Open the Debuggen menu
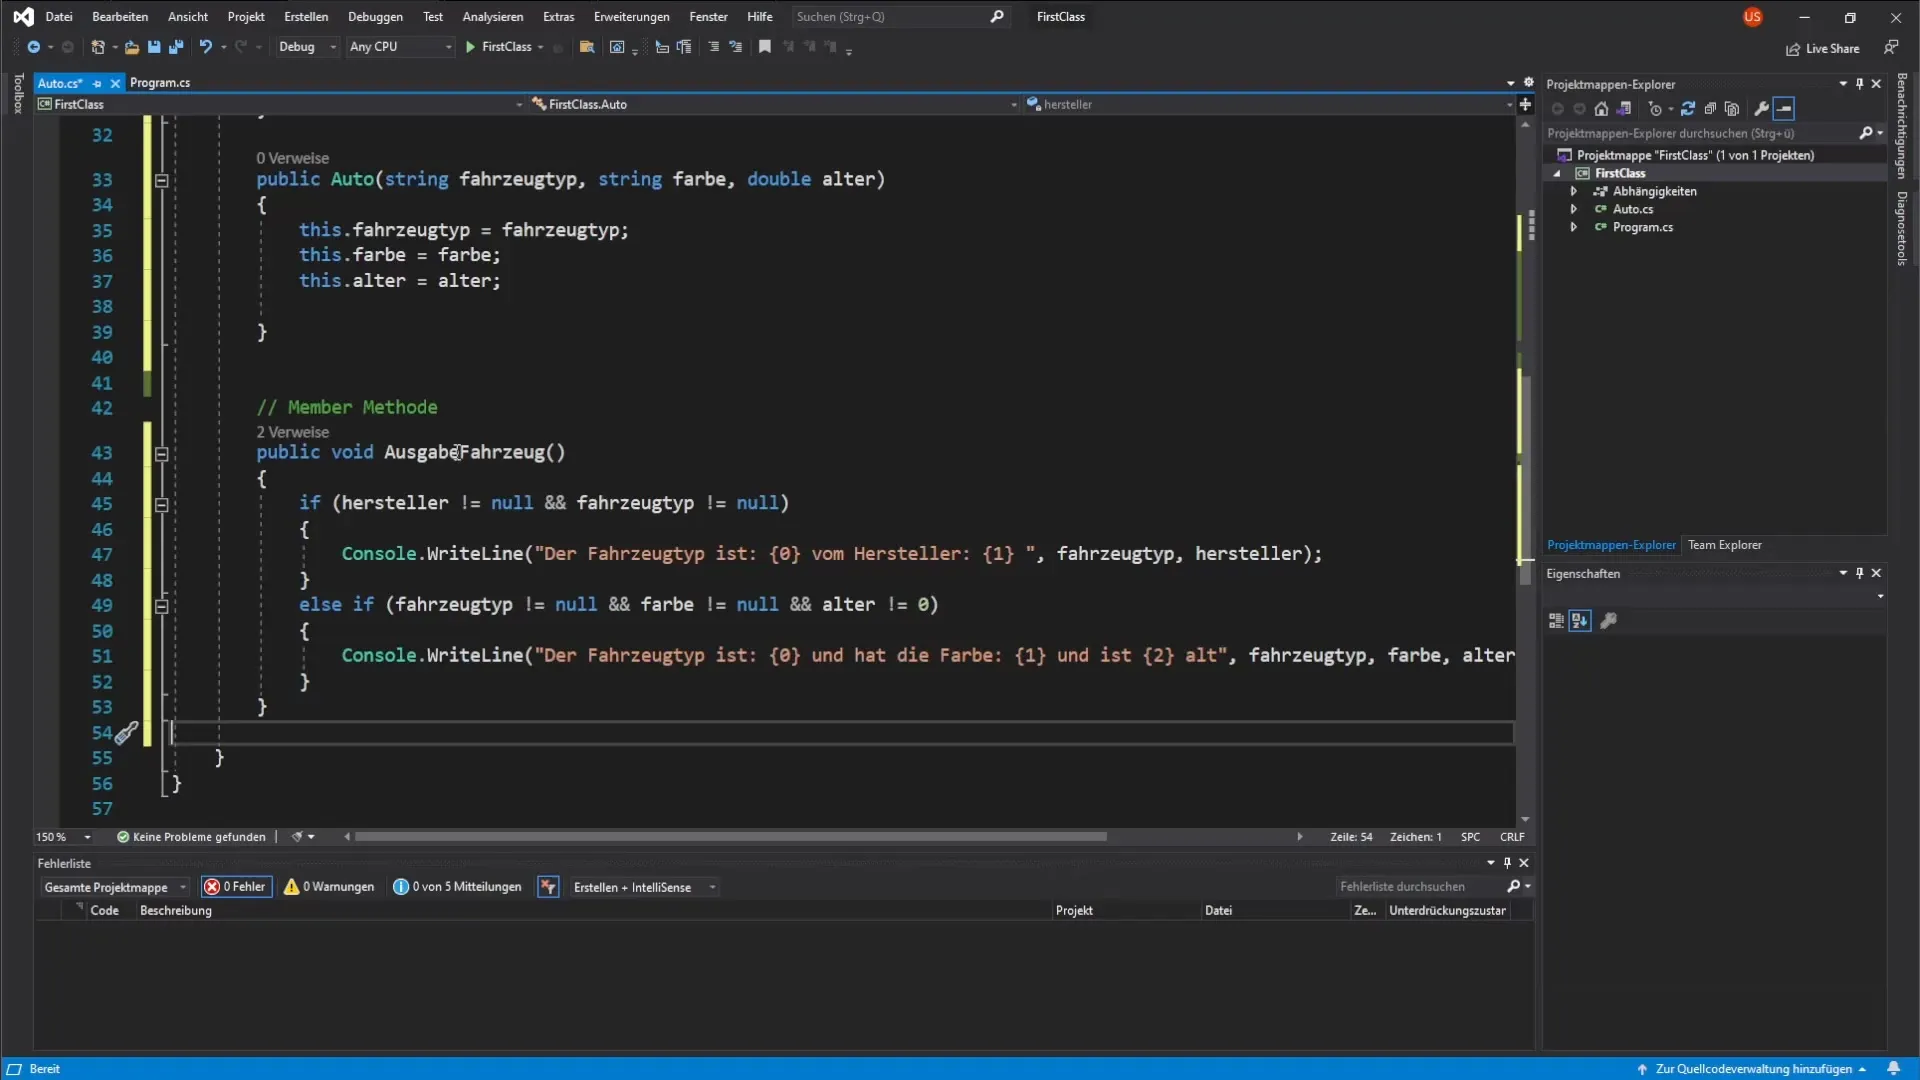 pyautogui.click(x=375, y=17)
